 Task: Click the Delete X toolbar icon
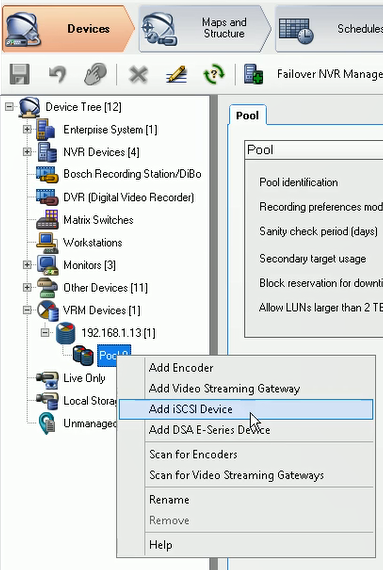[138, 75]
